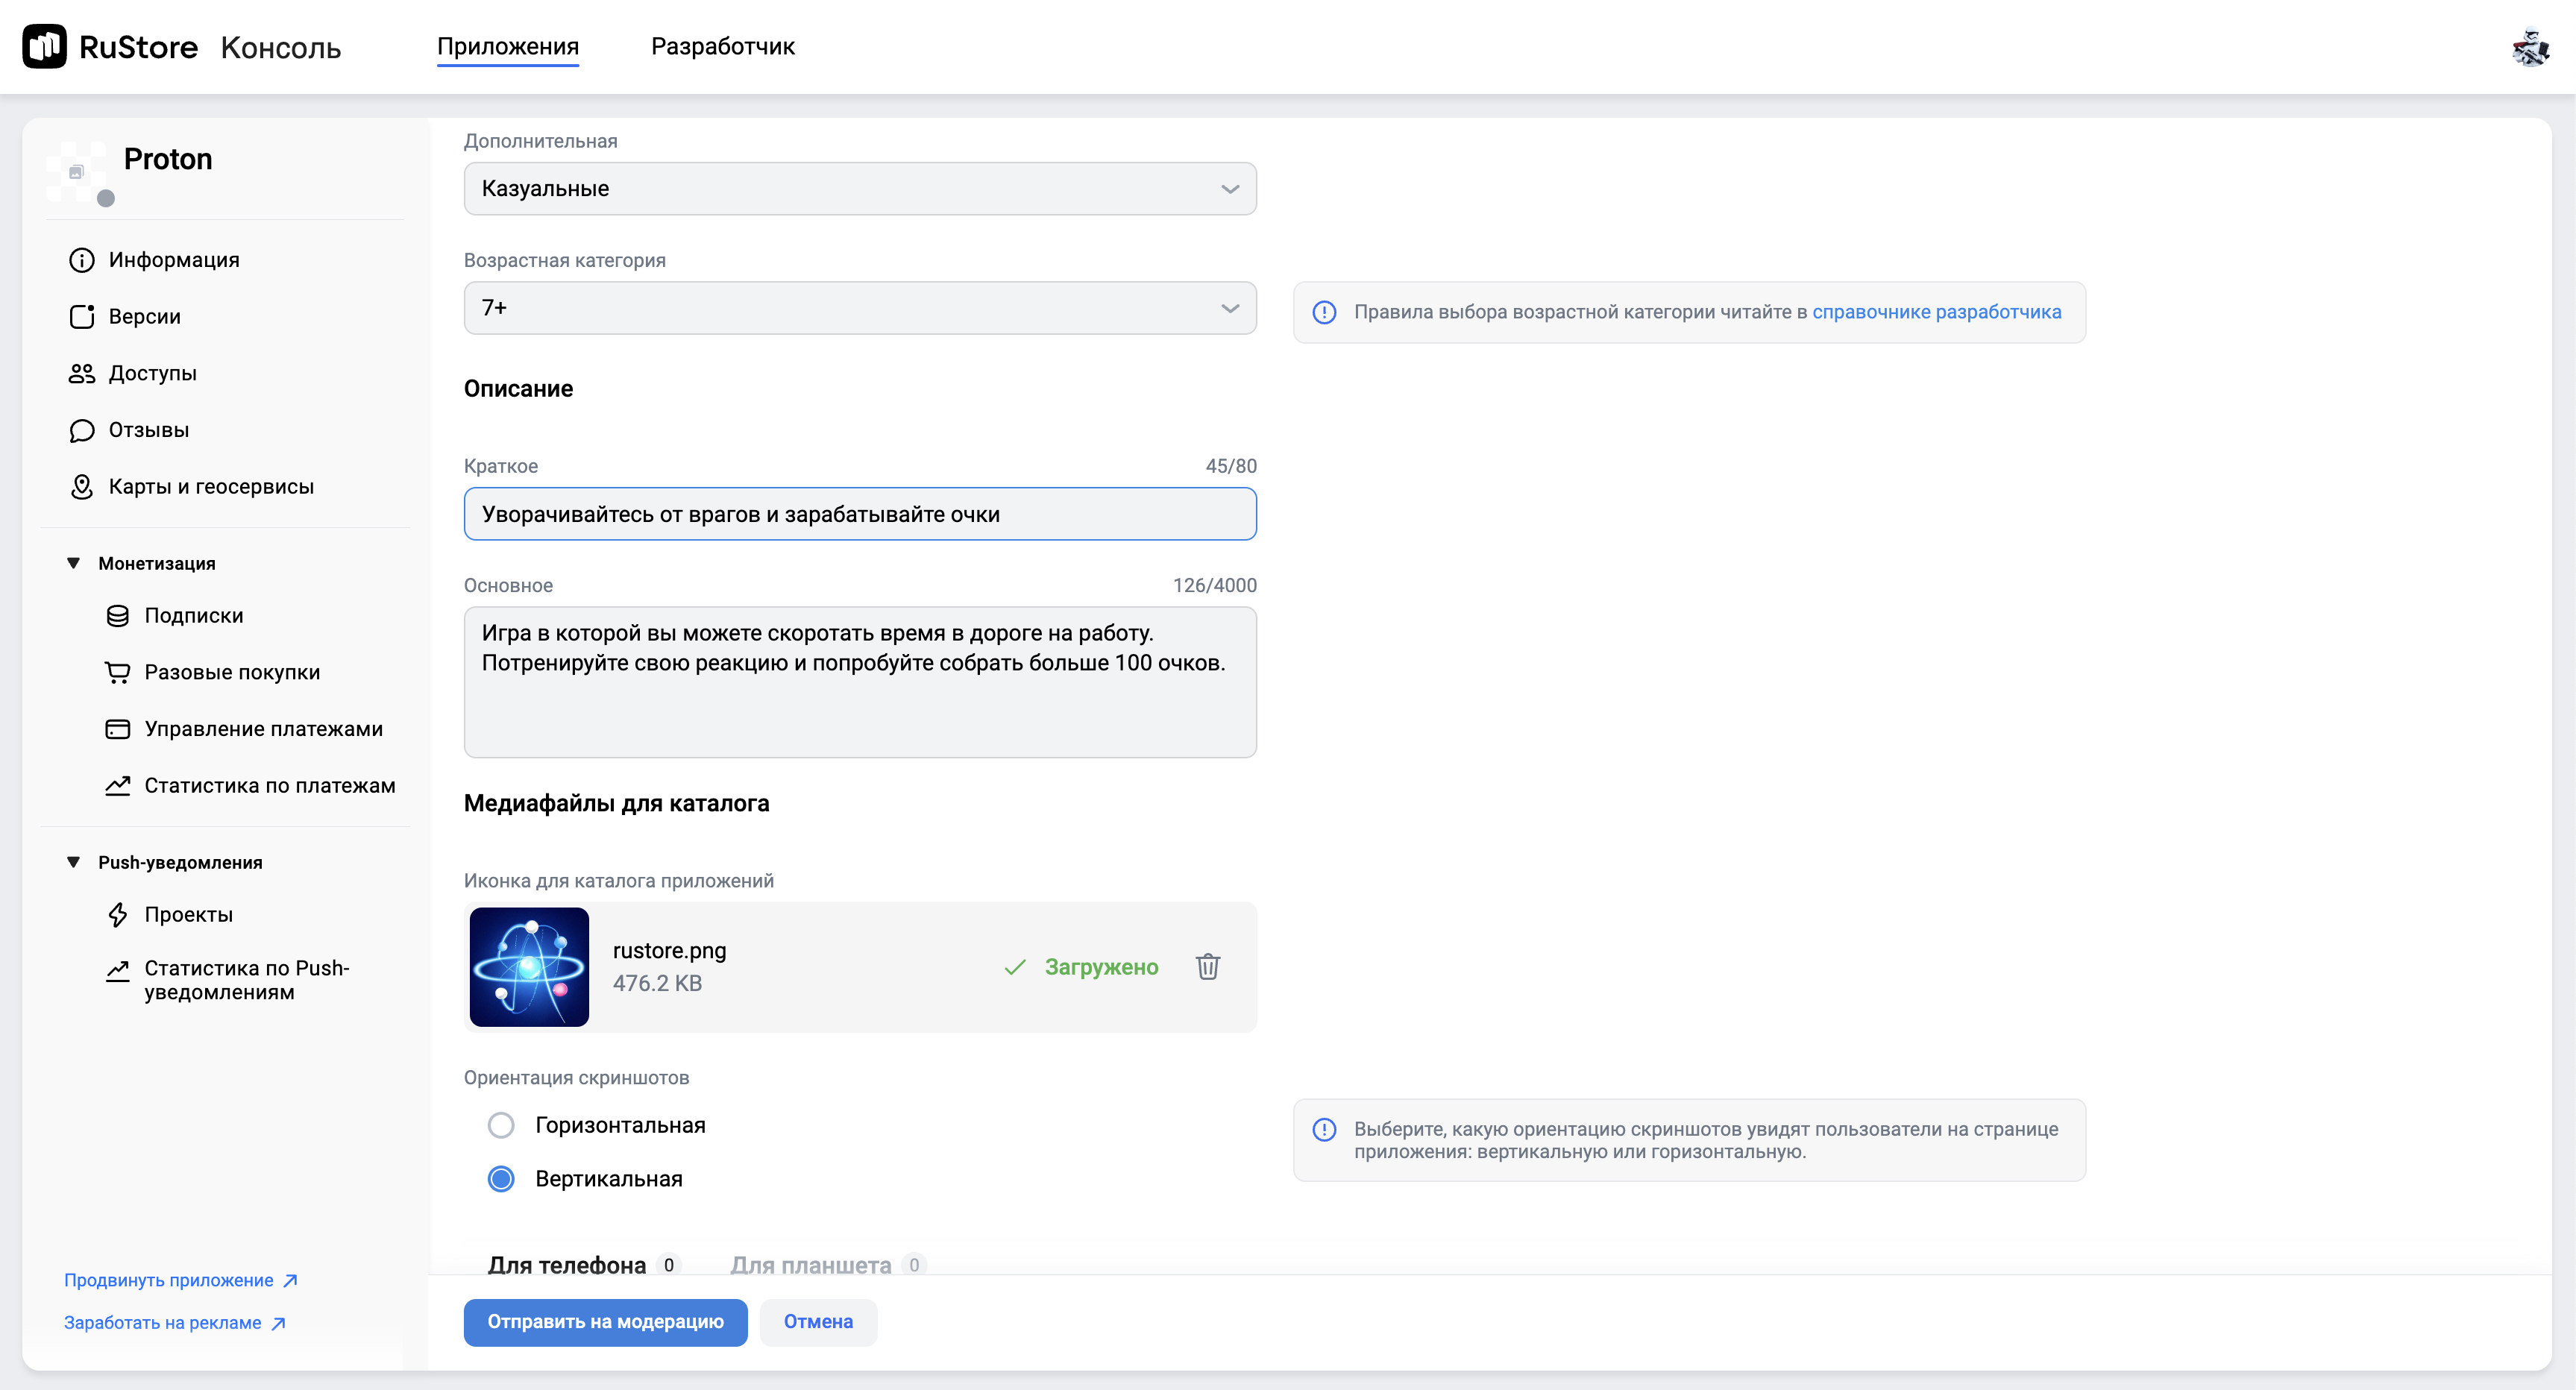Click the Proton app name
The height and width of the screenshot is (1390, 2576).
(x=168, y=160)
